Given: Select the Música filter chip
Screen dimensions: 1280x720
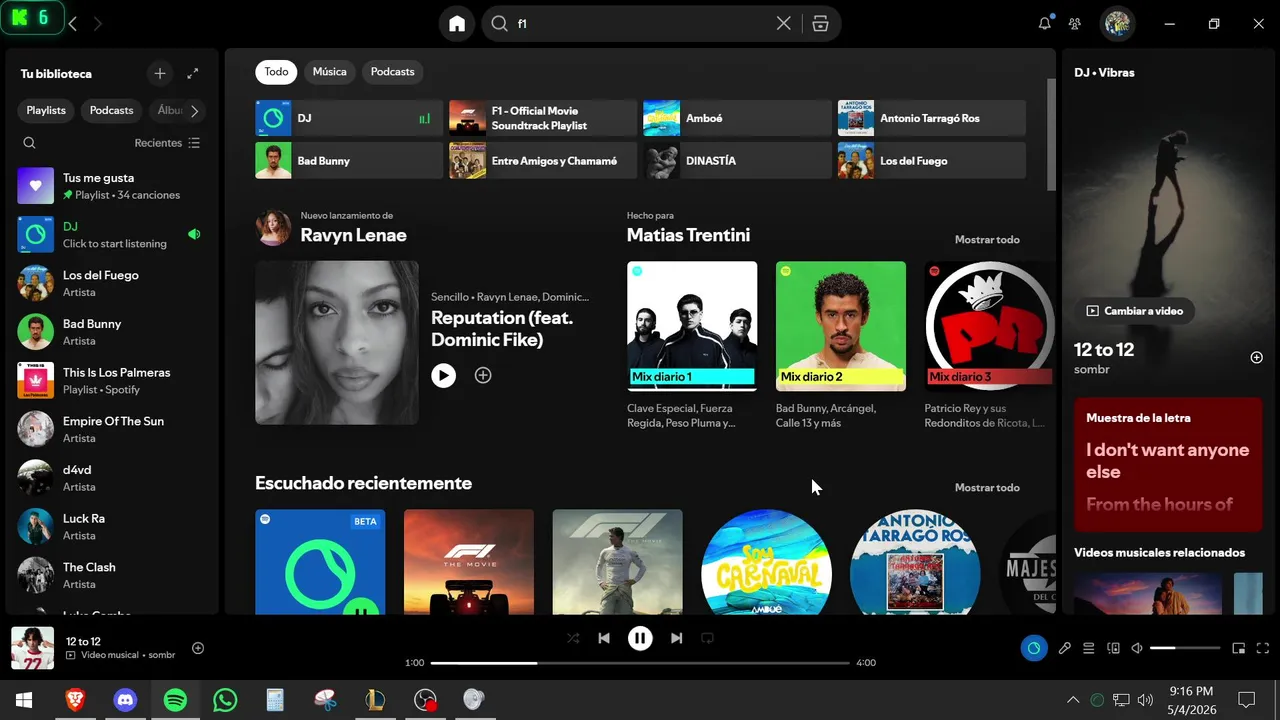Looking at the screenshot, I should click(330, 72).
